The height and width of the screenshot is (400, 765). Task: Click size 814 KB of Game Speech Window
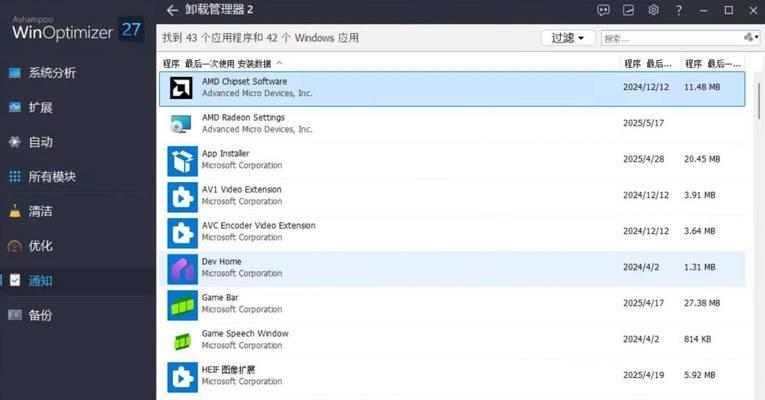pos(697,340)
